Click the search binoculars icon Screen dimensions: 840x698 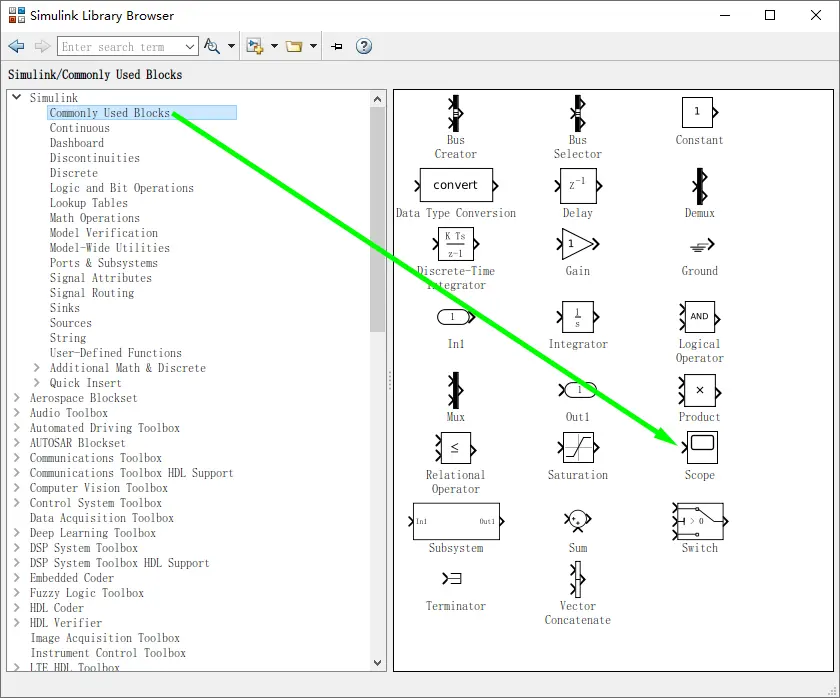212,47
